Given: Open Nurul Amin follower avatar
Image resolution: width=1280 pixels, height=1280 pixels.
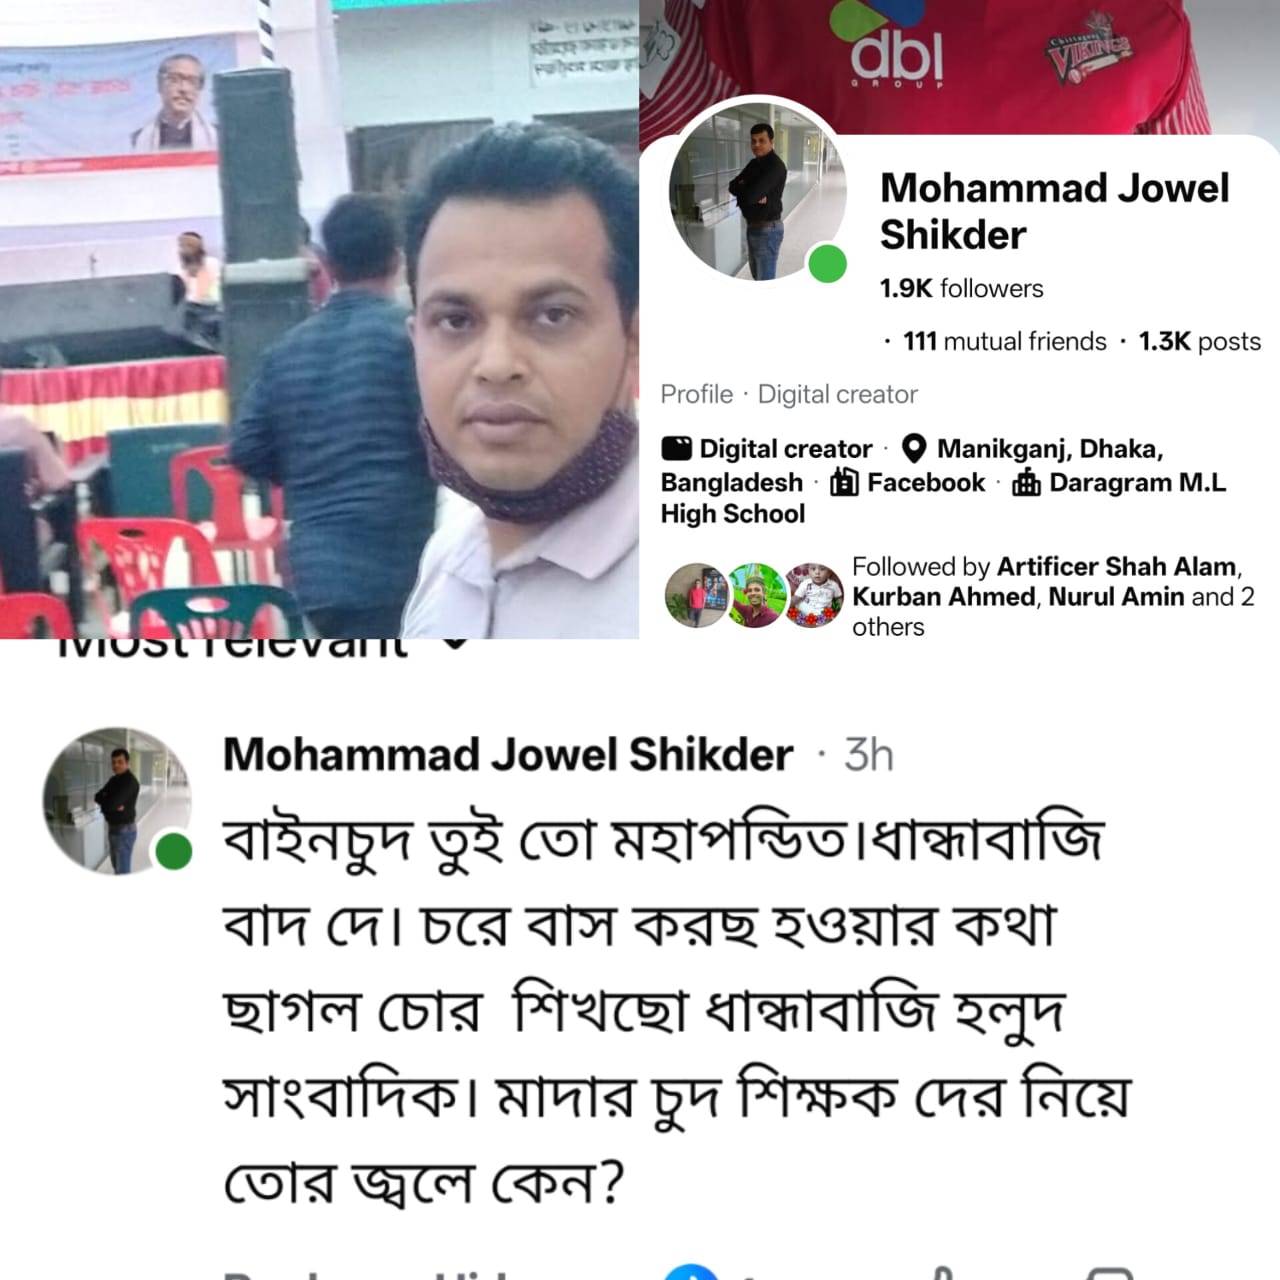Looking at the screenshot, I should 814,595.
